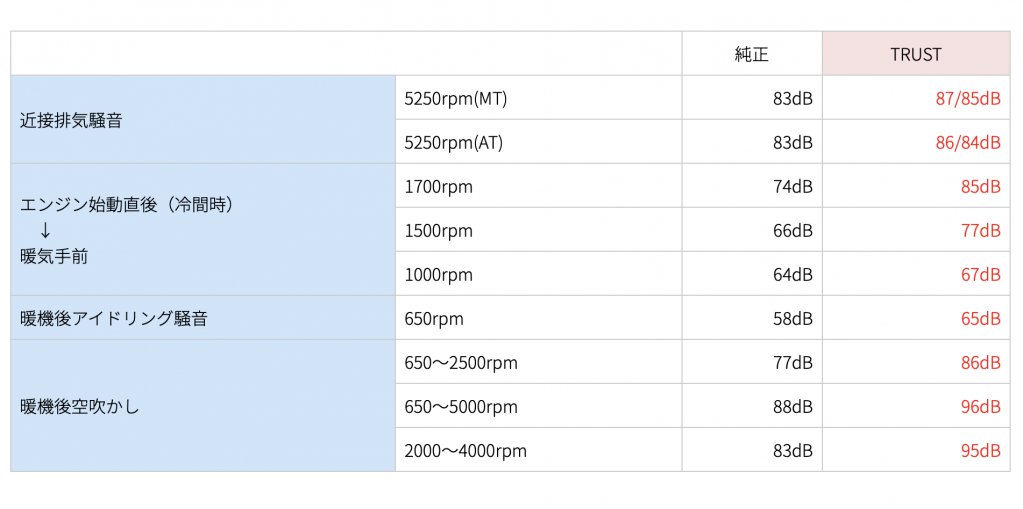The image size is (1023, 509).
Task: Click the 650rpm cell
Action: point(539,318)
